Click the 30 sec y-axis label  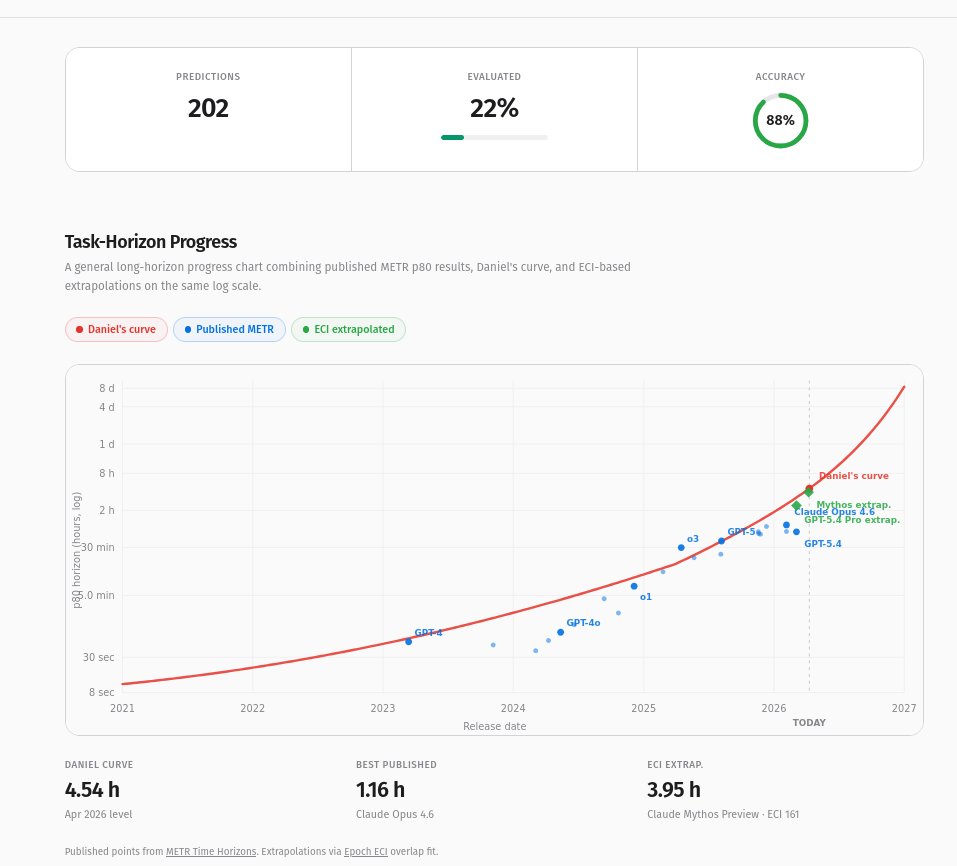click(98, 657)
